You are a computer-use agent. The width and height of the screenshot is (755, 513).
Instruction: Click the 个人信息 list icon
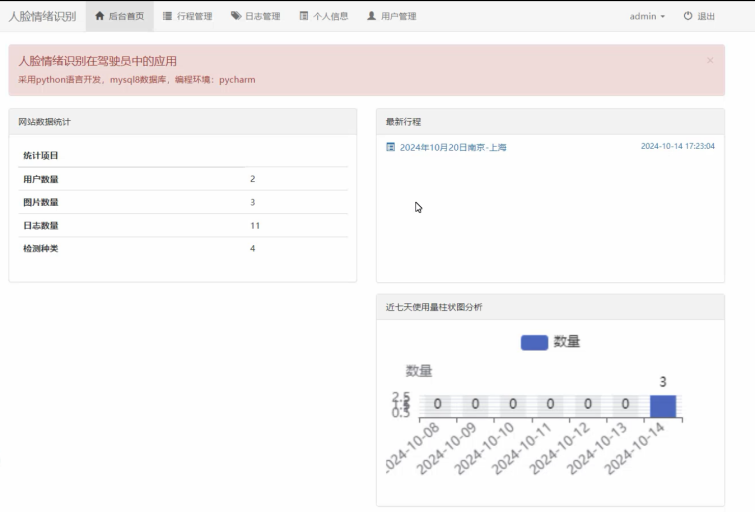point(304,16)
